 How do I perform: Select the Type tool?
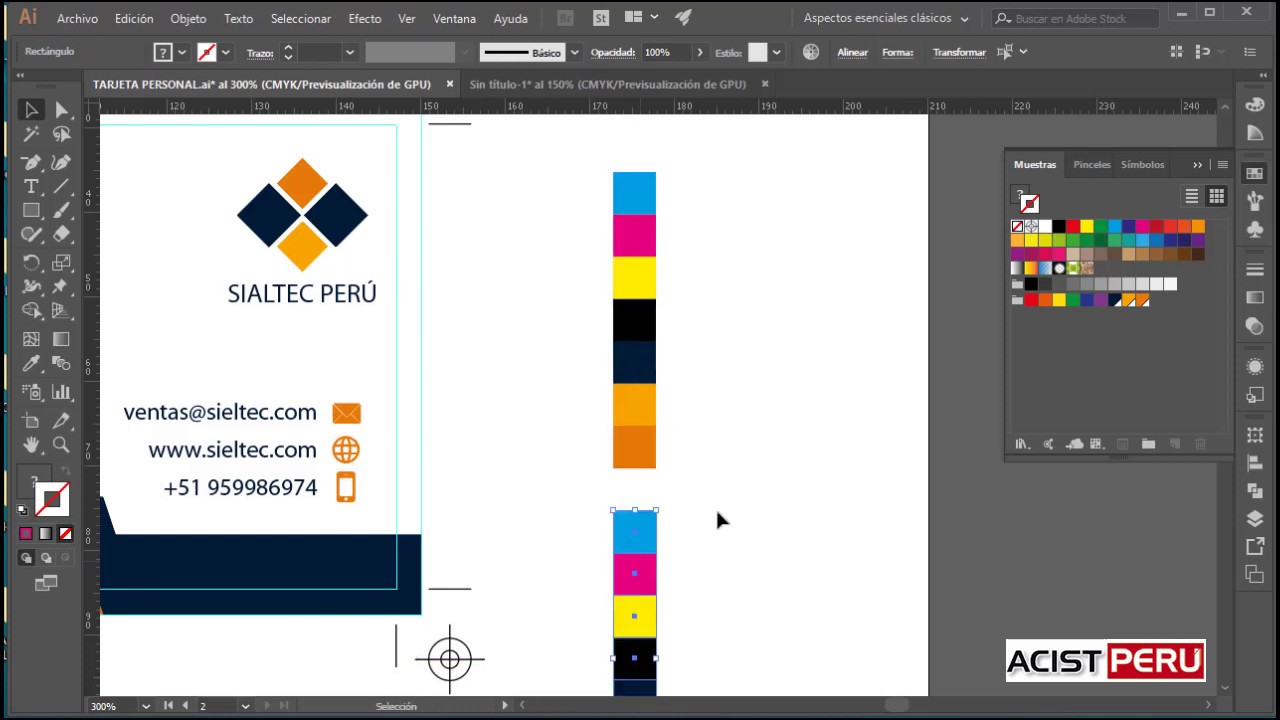coord(31,187)
